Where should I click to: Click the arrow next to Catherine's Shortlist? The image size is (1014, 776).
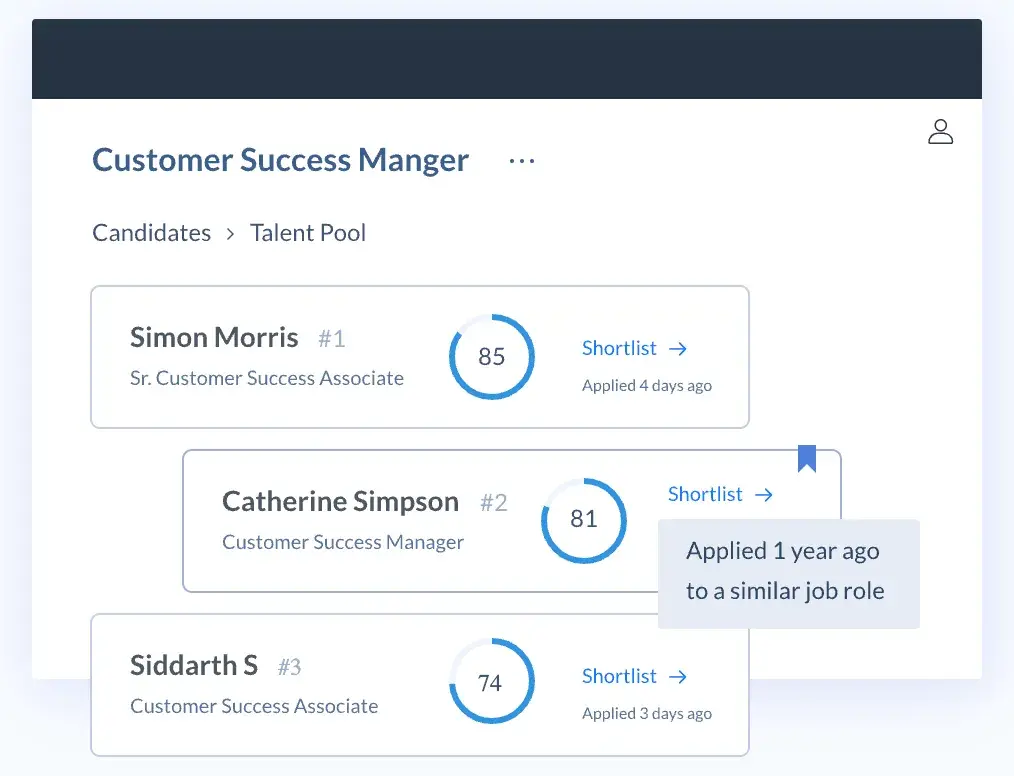point(764,495)
